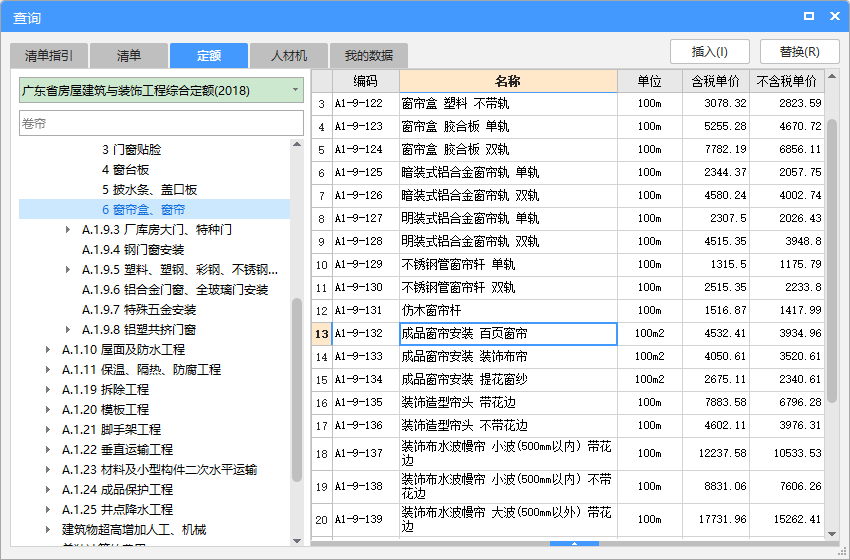Click the bottom panel collapse arrow handle

click(x=574, y=543)
